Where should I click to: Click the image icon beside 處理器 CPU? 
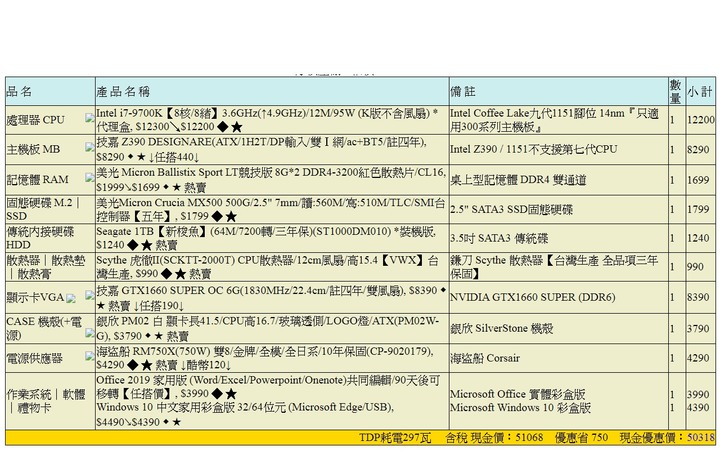click(x=90, y=118)
